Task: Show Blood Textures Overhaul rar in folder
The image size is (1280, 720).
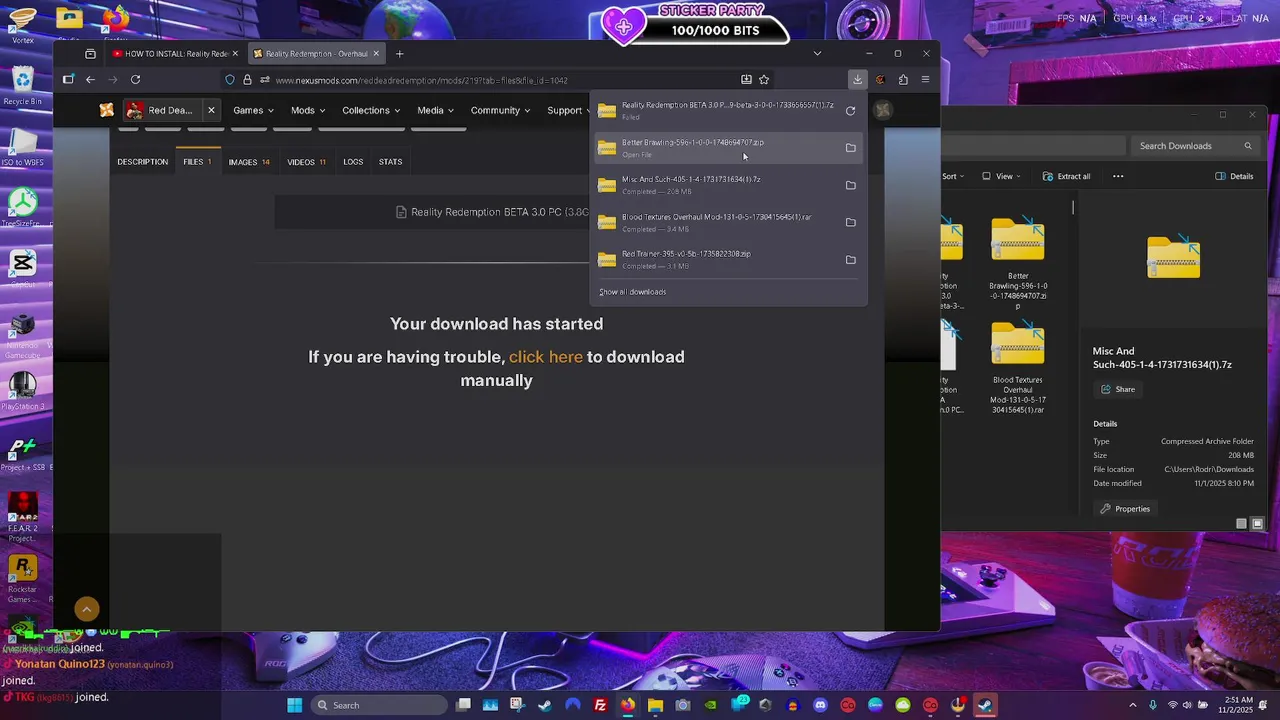Action: point(850,222)
